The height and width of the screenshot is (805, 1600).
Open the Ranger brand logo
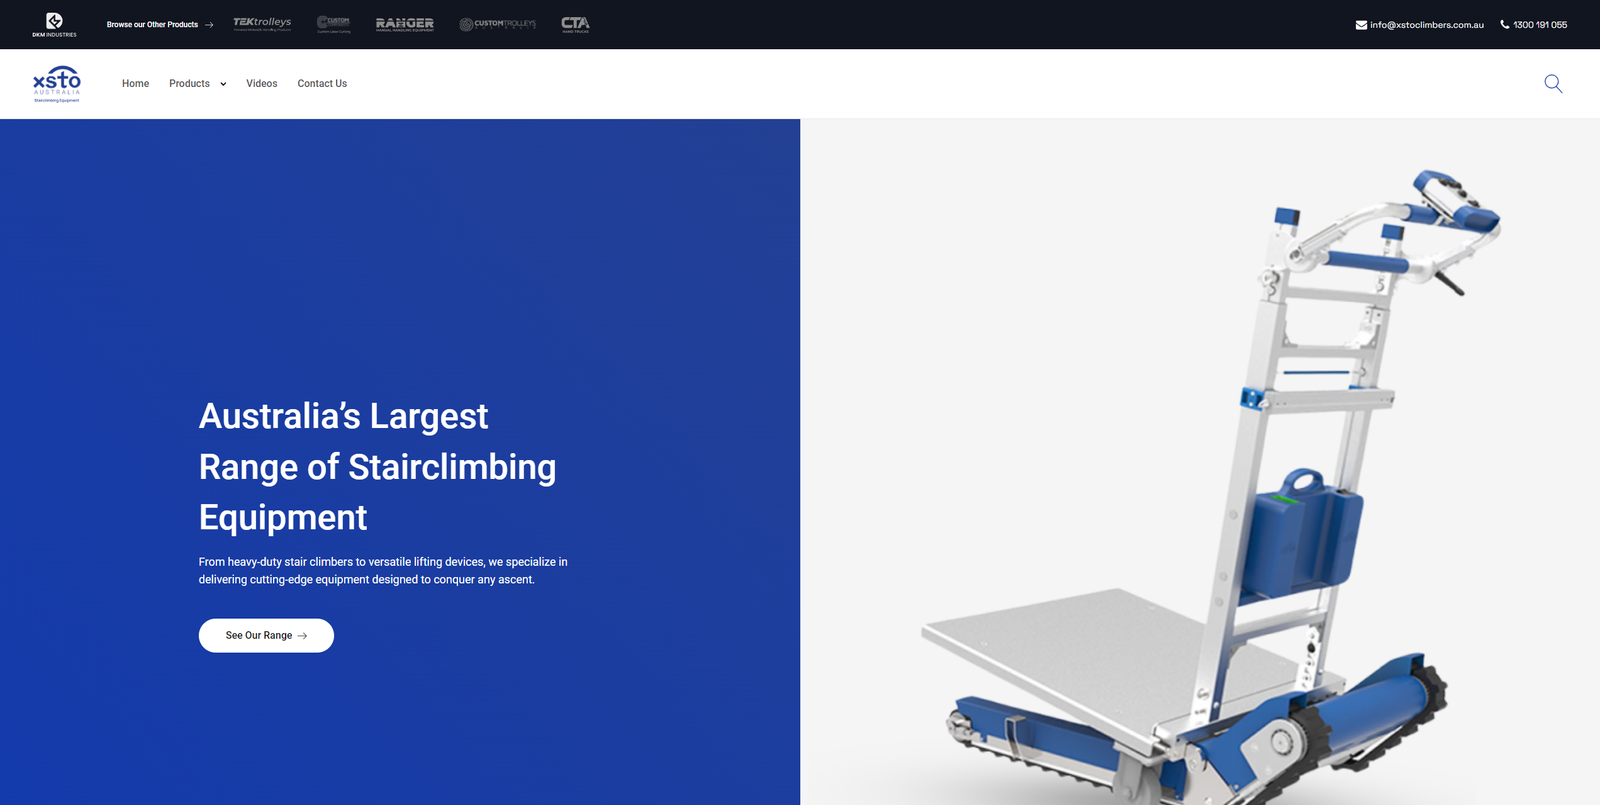pyautogui.click(x=404, y=24)
